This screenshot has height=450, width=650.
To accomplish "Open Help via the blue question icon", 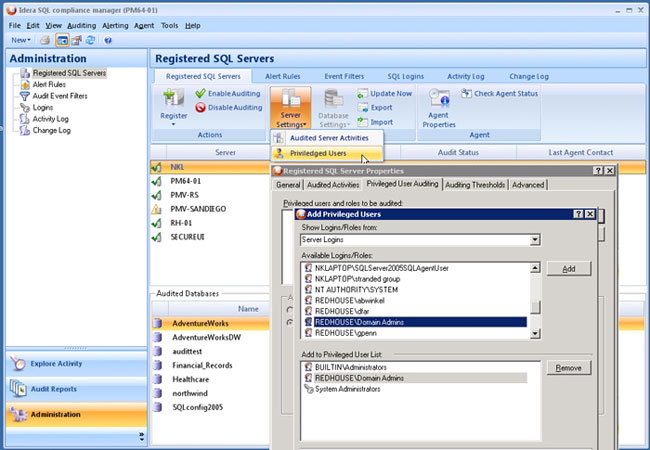I will 108,40.
